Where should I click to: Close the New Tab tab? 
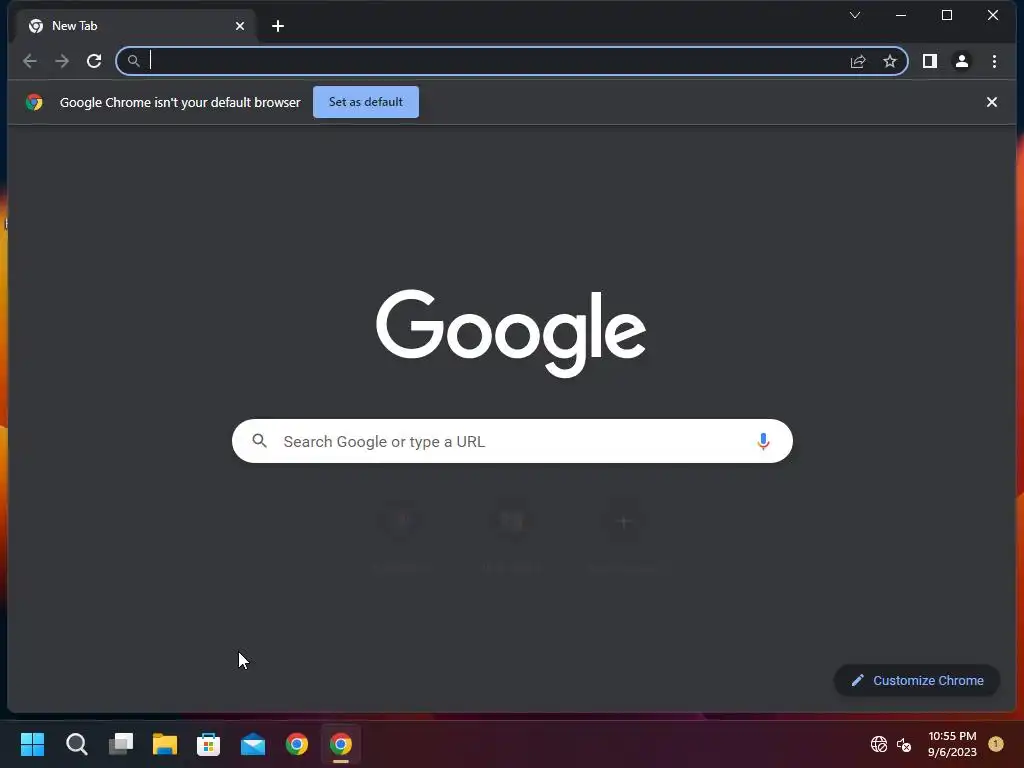[240, 26]
